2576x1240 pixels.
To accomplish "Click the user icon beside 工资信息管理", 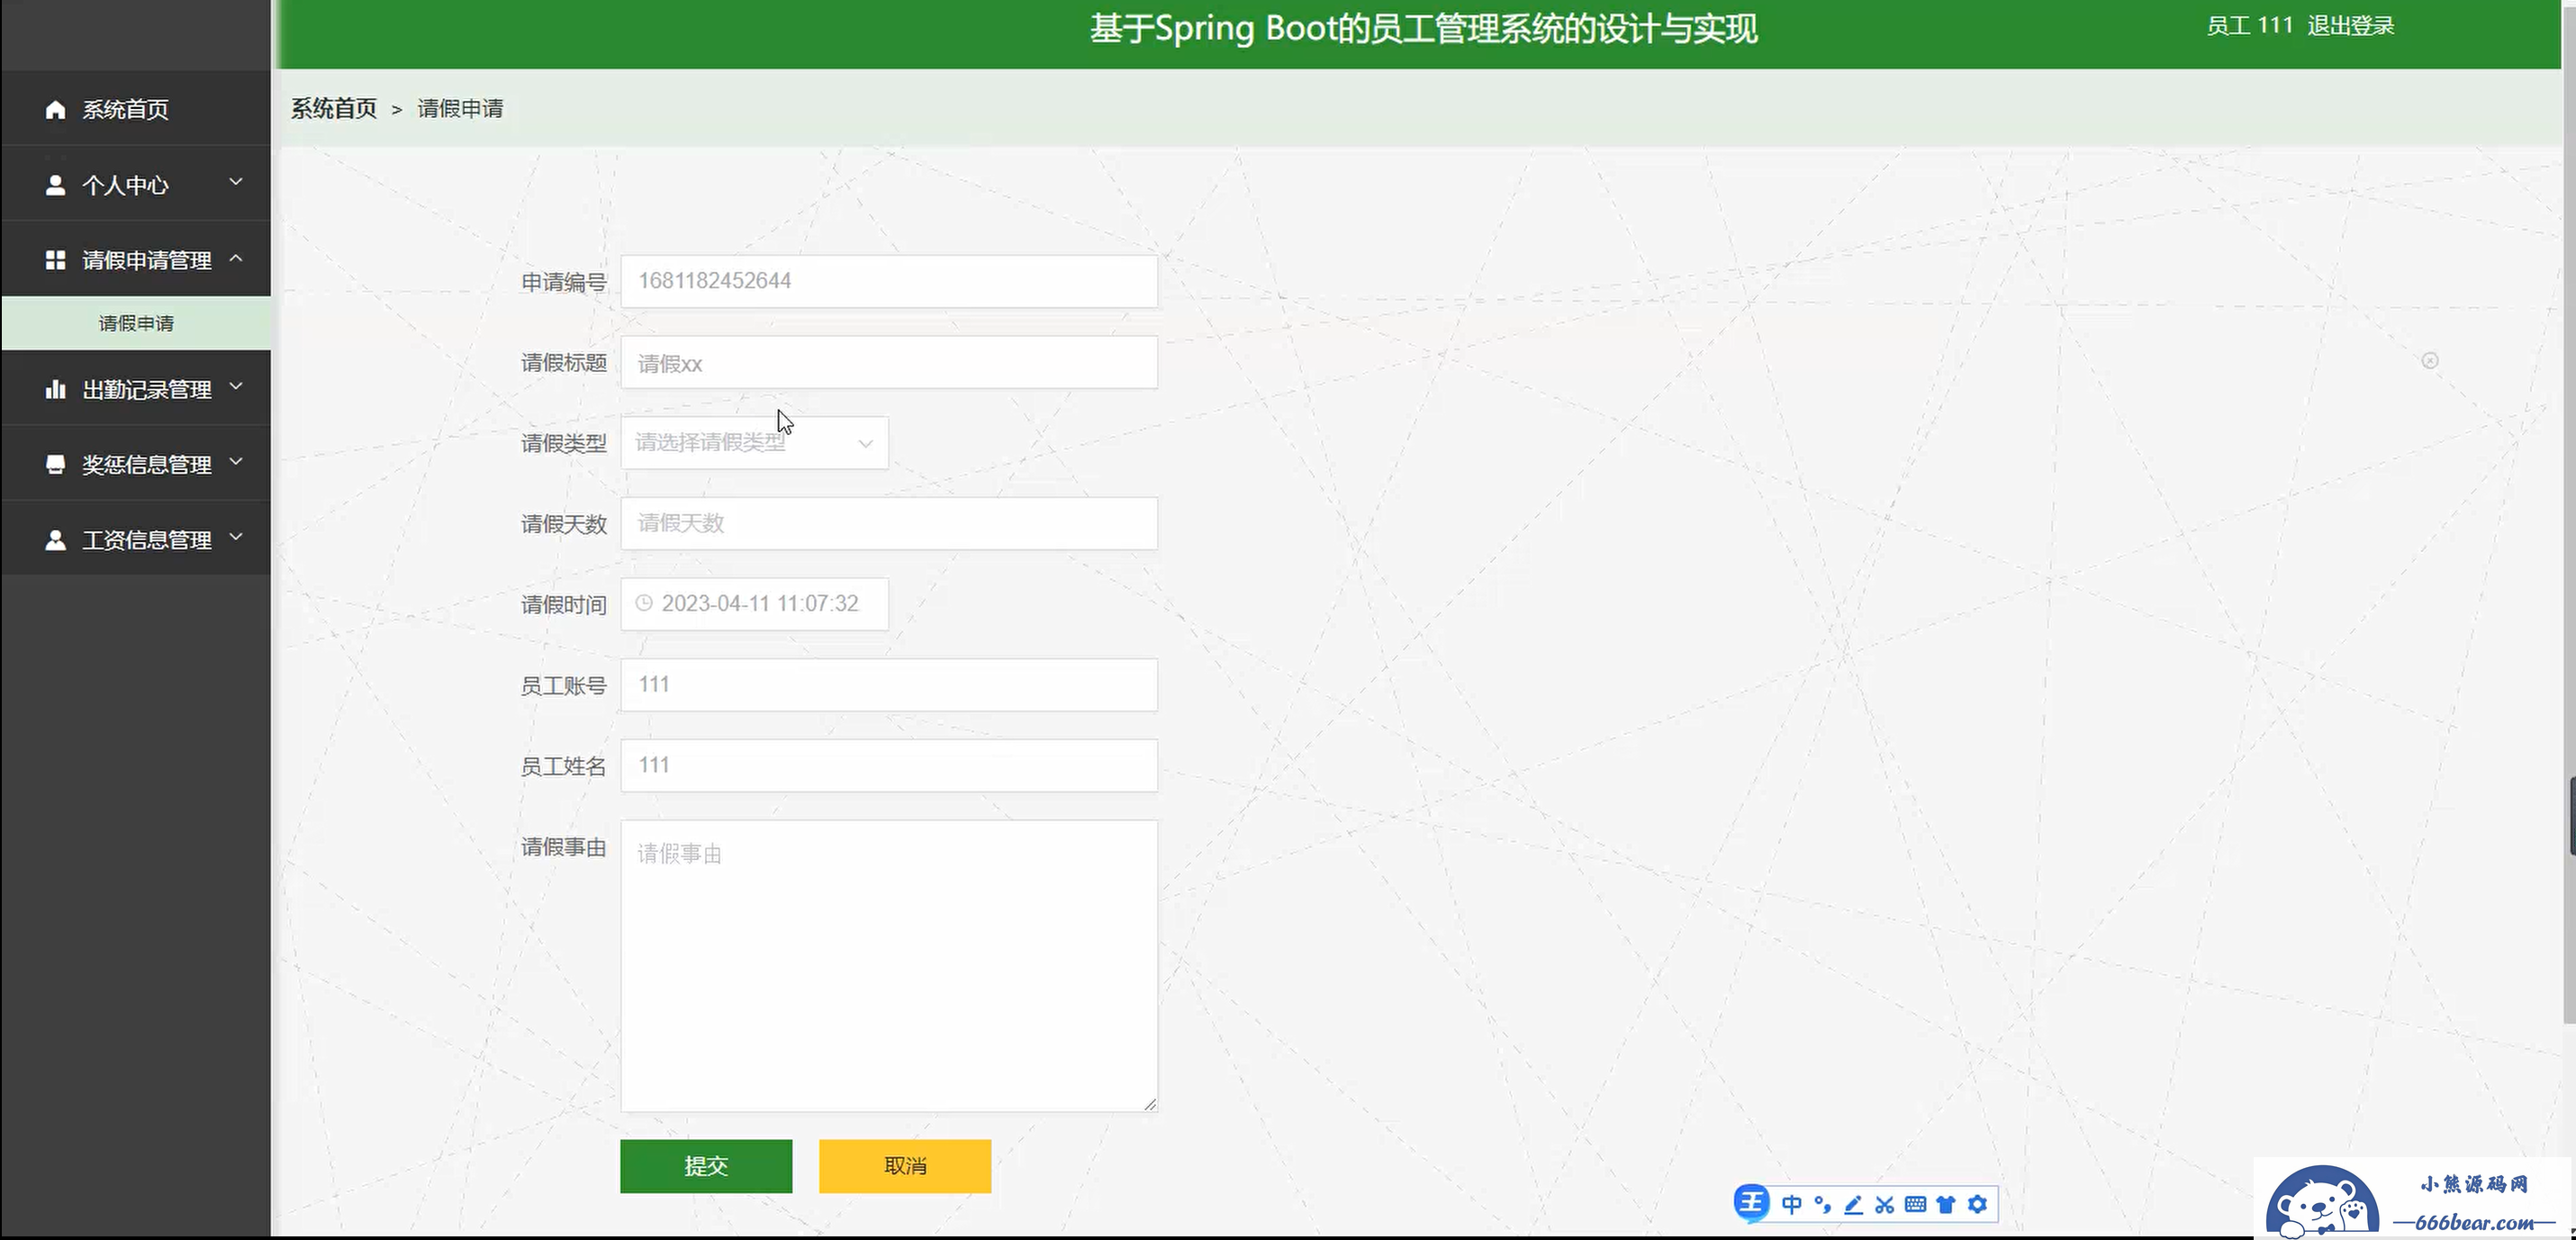I will point(55,540).
